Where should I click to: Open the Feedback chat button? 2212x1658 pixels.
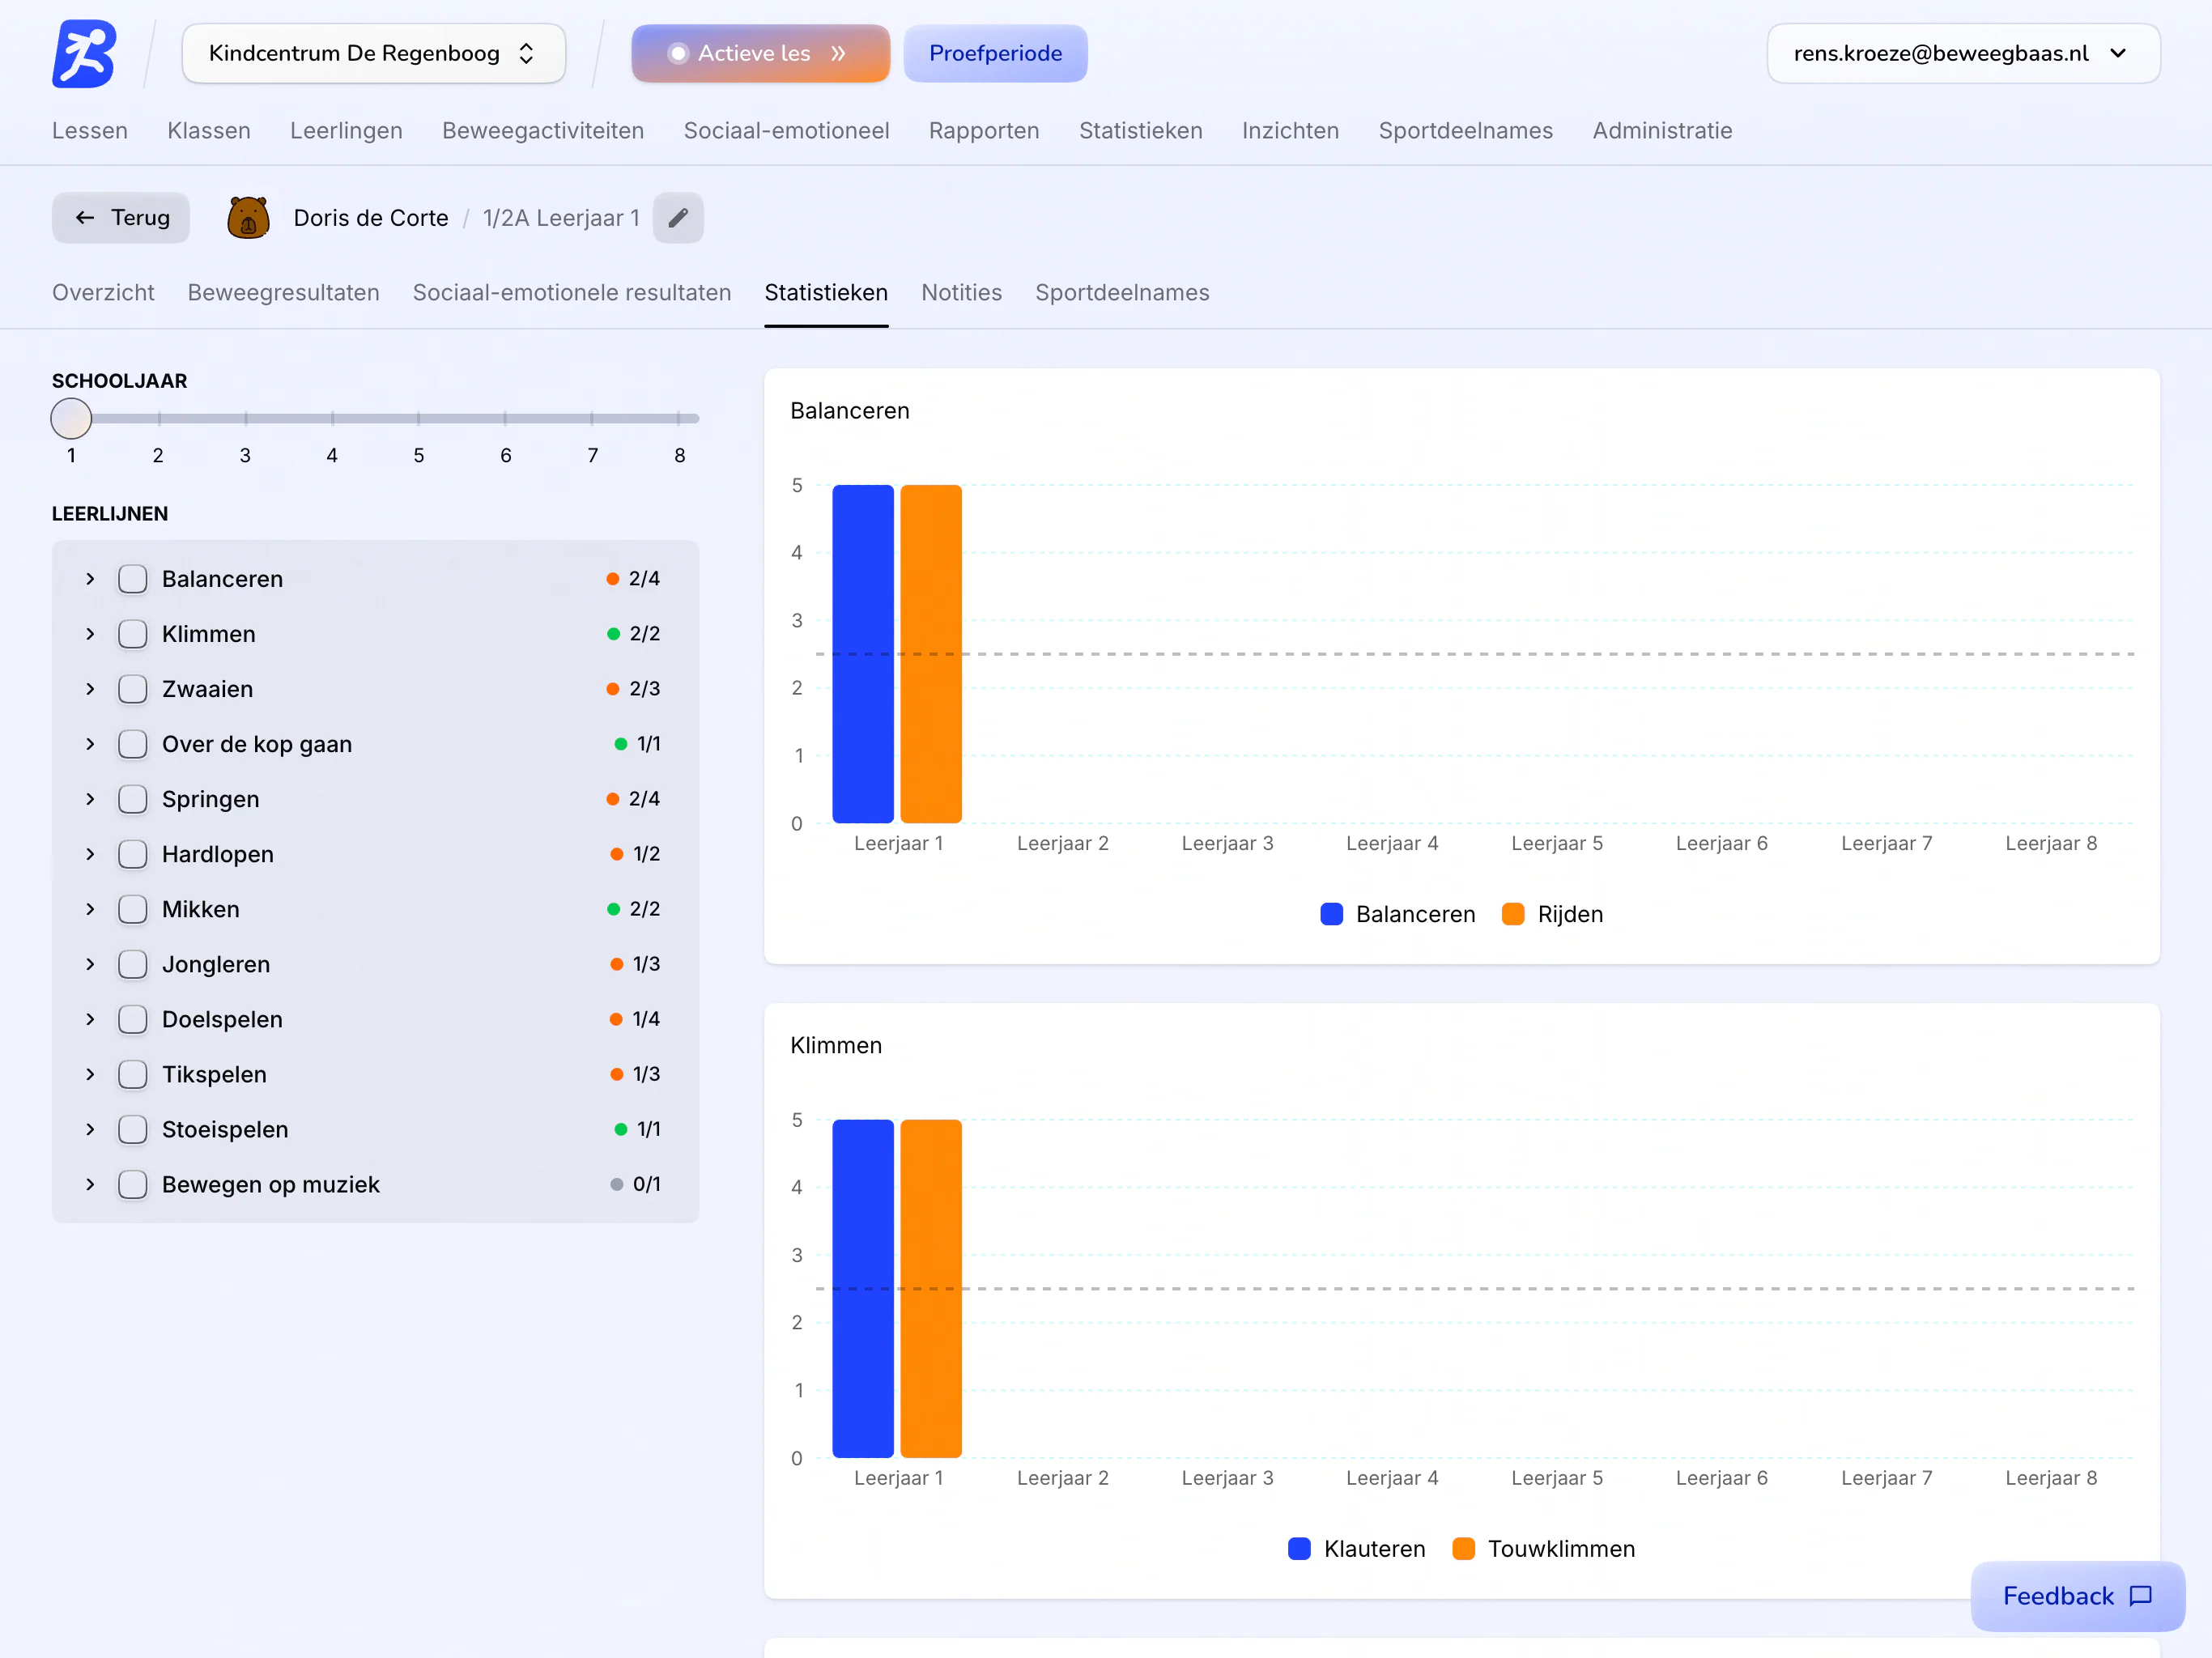click(x=2077, y=1595)
